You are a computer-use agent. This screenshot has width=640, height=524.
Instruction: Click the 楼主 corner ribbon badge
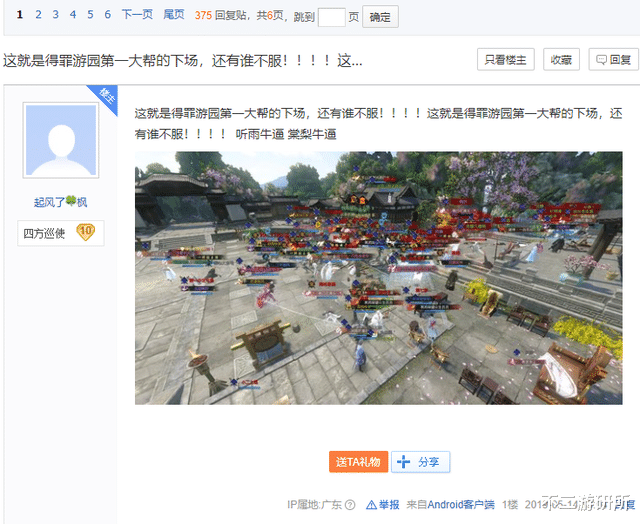tap(105, 97)
